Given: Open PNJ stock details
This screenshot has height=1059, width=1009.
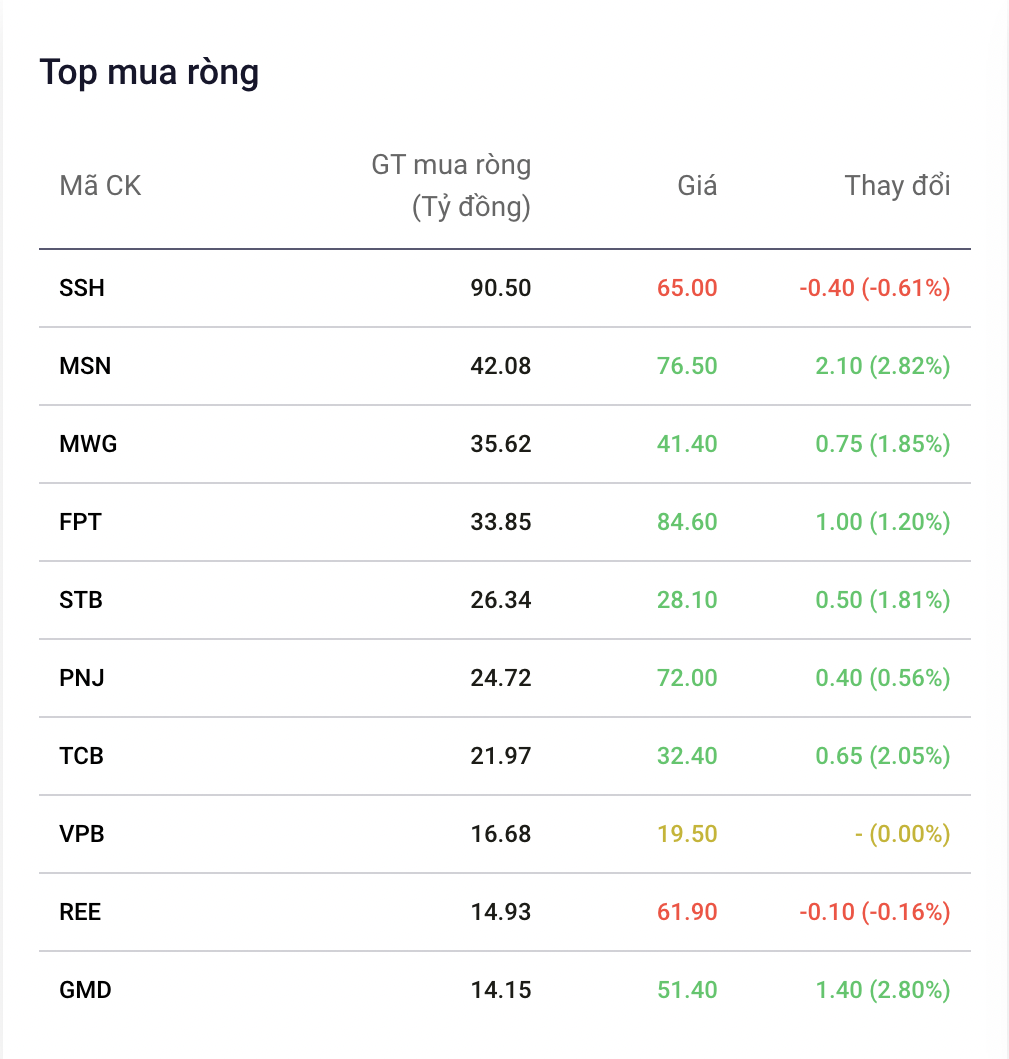Looking at the screenshot, I should pyautogui.click(x=82, y=678).
